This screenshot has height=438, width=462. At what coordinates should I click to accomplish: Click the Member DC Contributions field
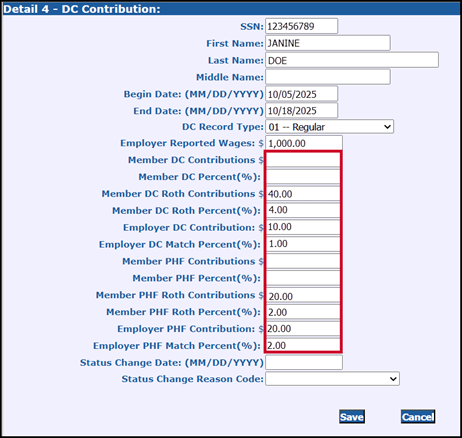(x=303, y=160)
